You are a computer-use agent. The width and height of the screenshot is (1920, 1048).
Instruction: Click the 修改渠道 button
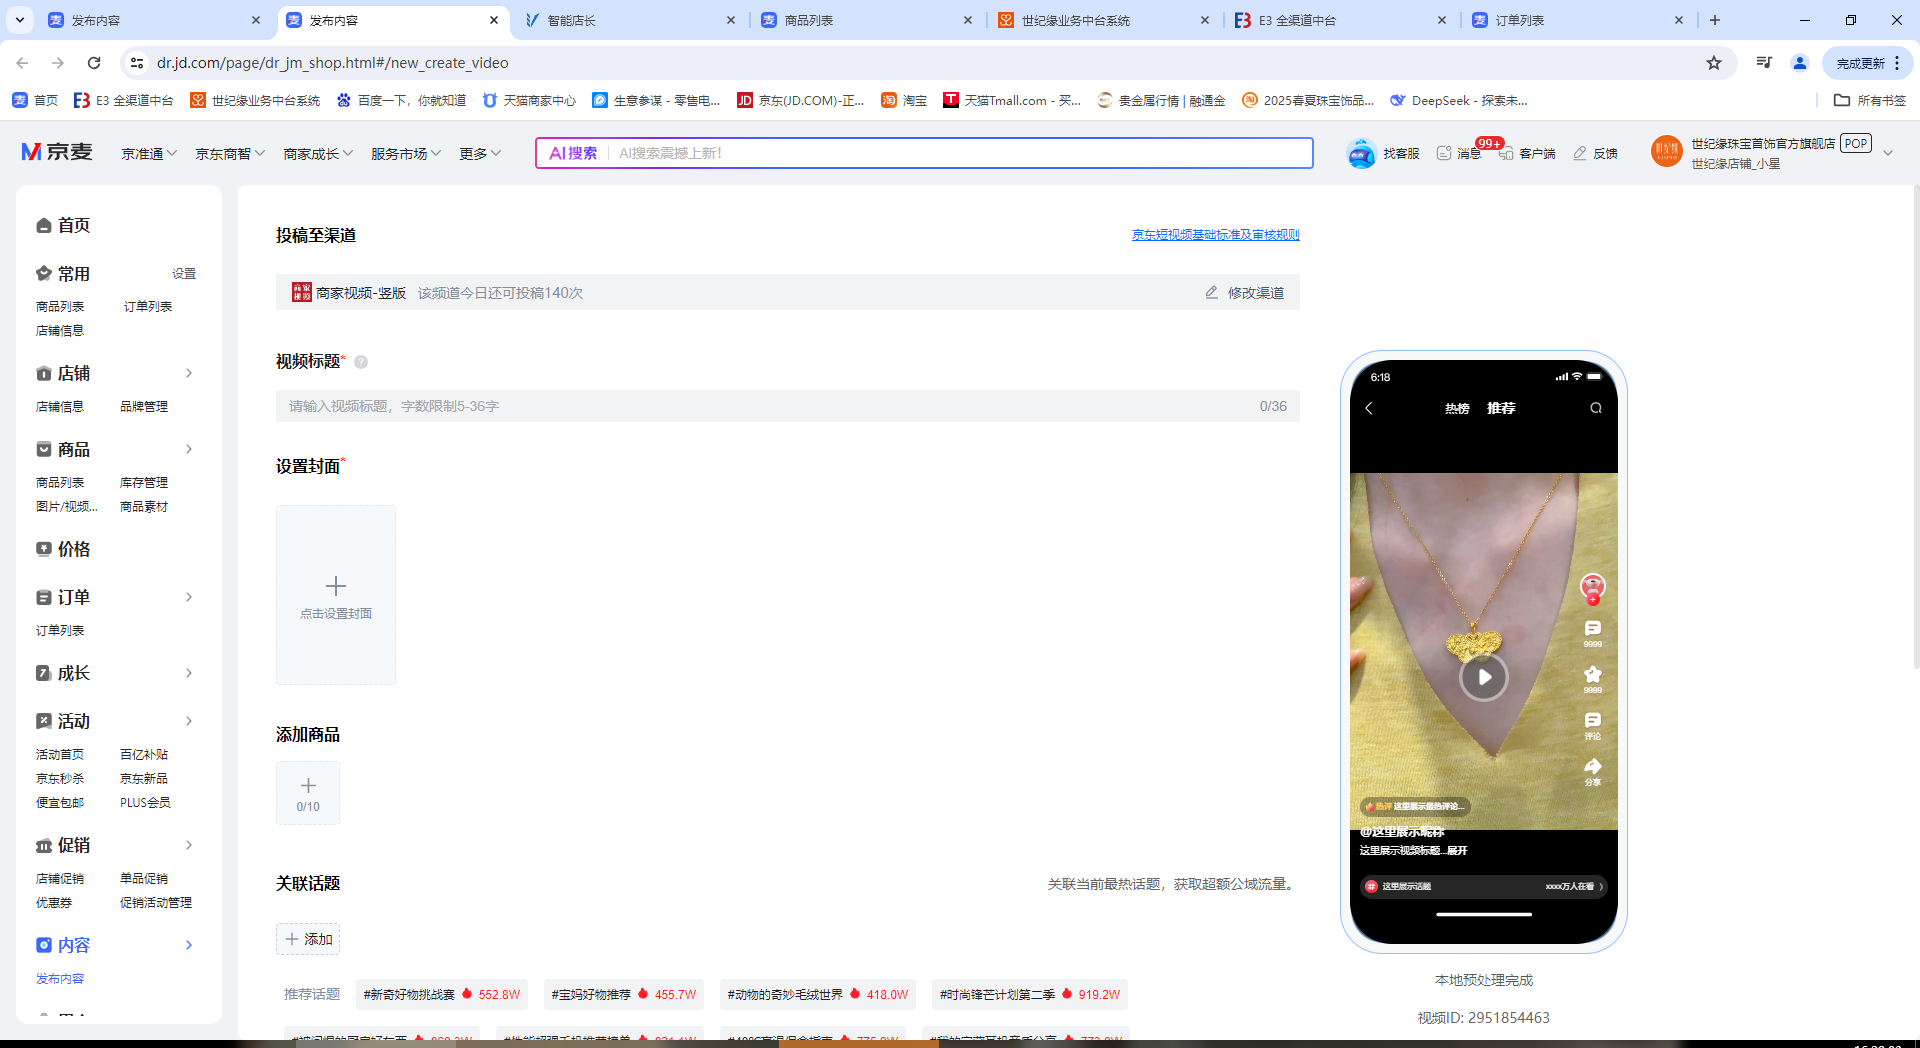pos(1245,293)
